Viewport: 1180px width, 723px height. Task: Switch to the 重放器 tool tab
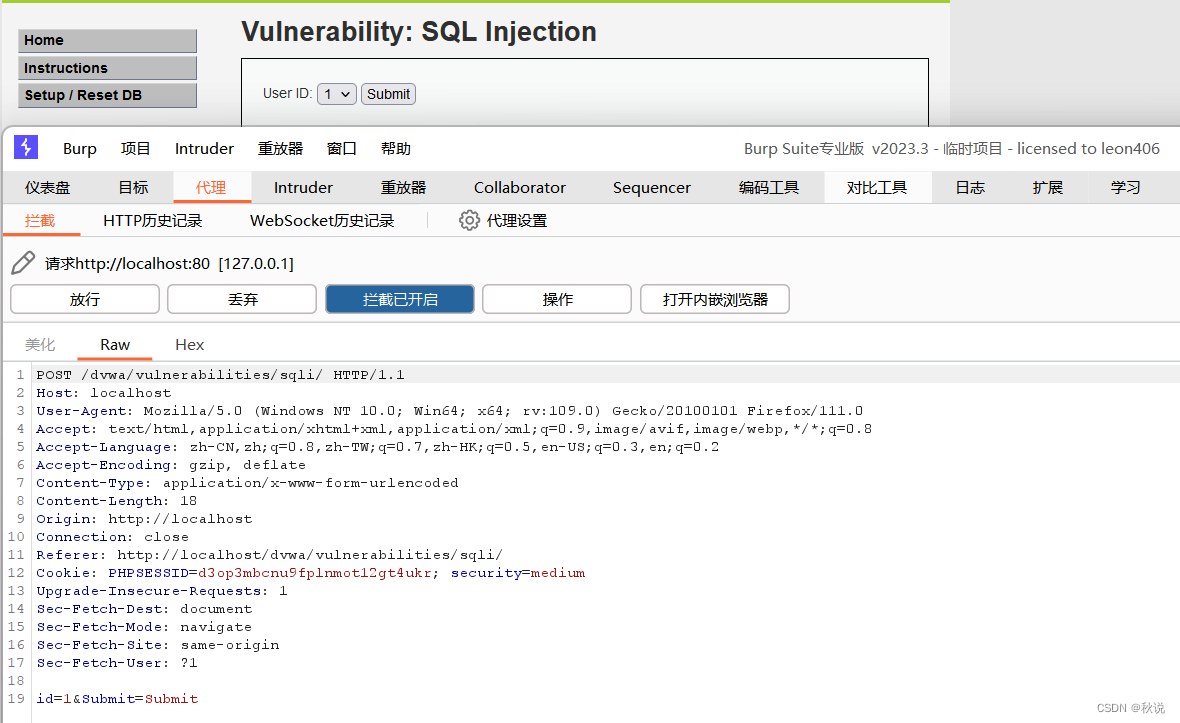point(403,187)
